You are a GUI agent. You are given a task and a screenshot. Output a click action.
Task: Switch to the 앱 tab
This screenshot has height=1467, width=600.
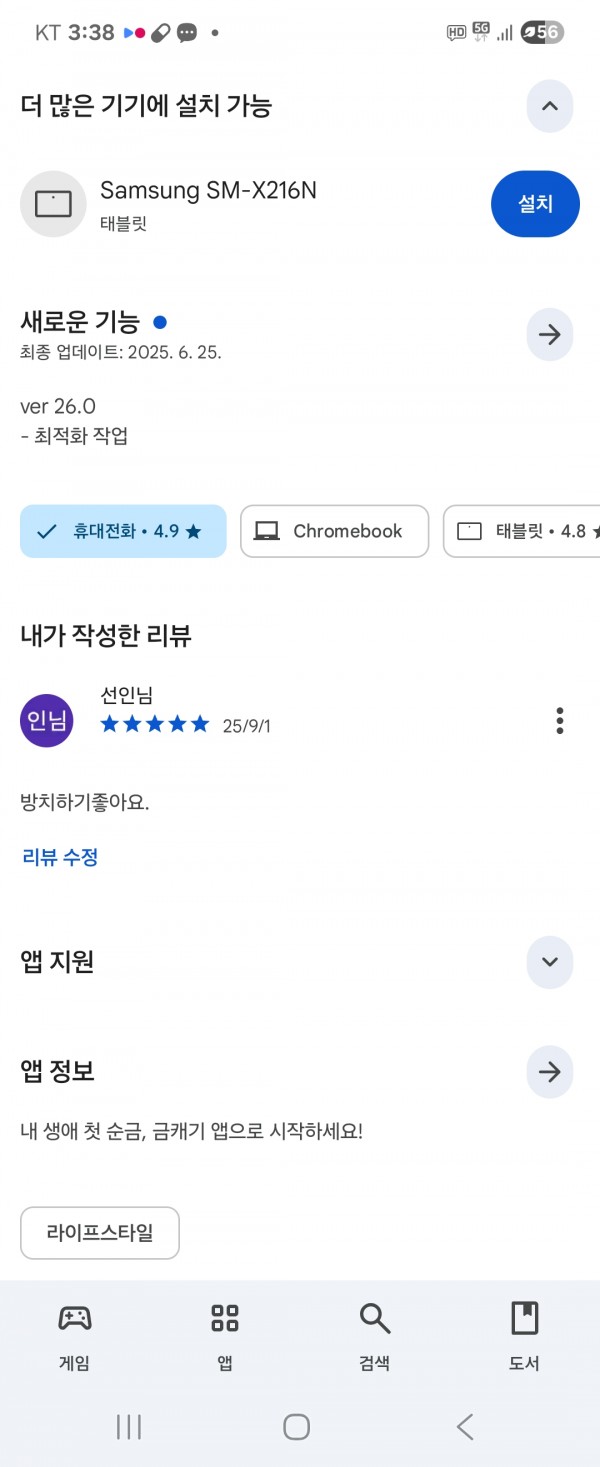(x=225, y=1337)
